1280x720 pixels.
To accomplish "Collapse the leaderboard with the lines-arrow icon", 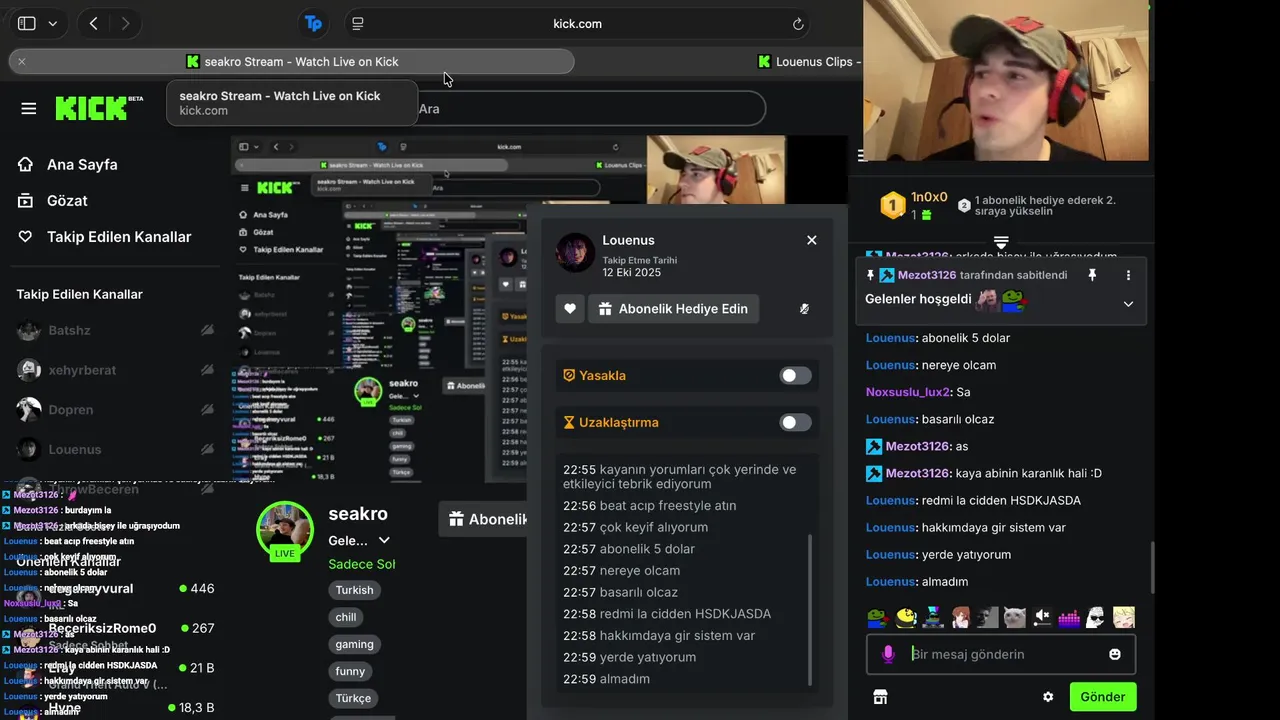I will (x=1001, y=242).
